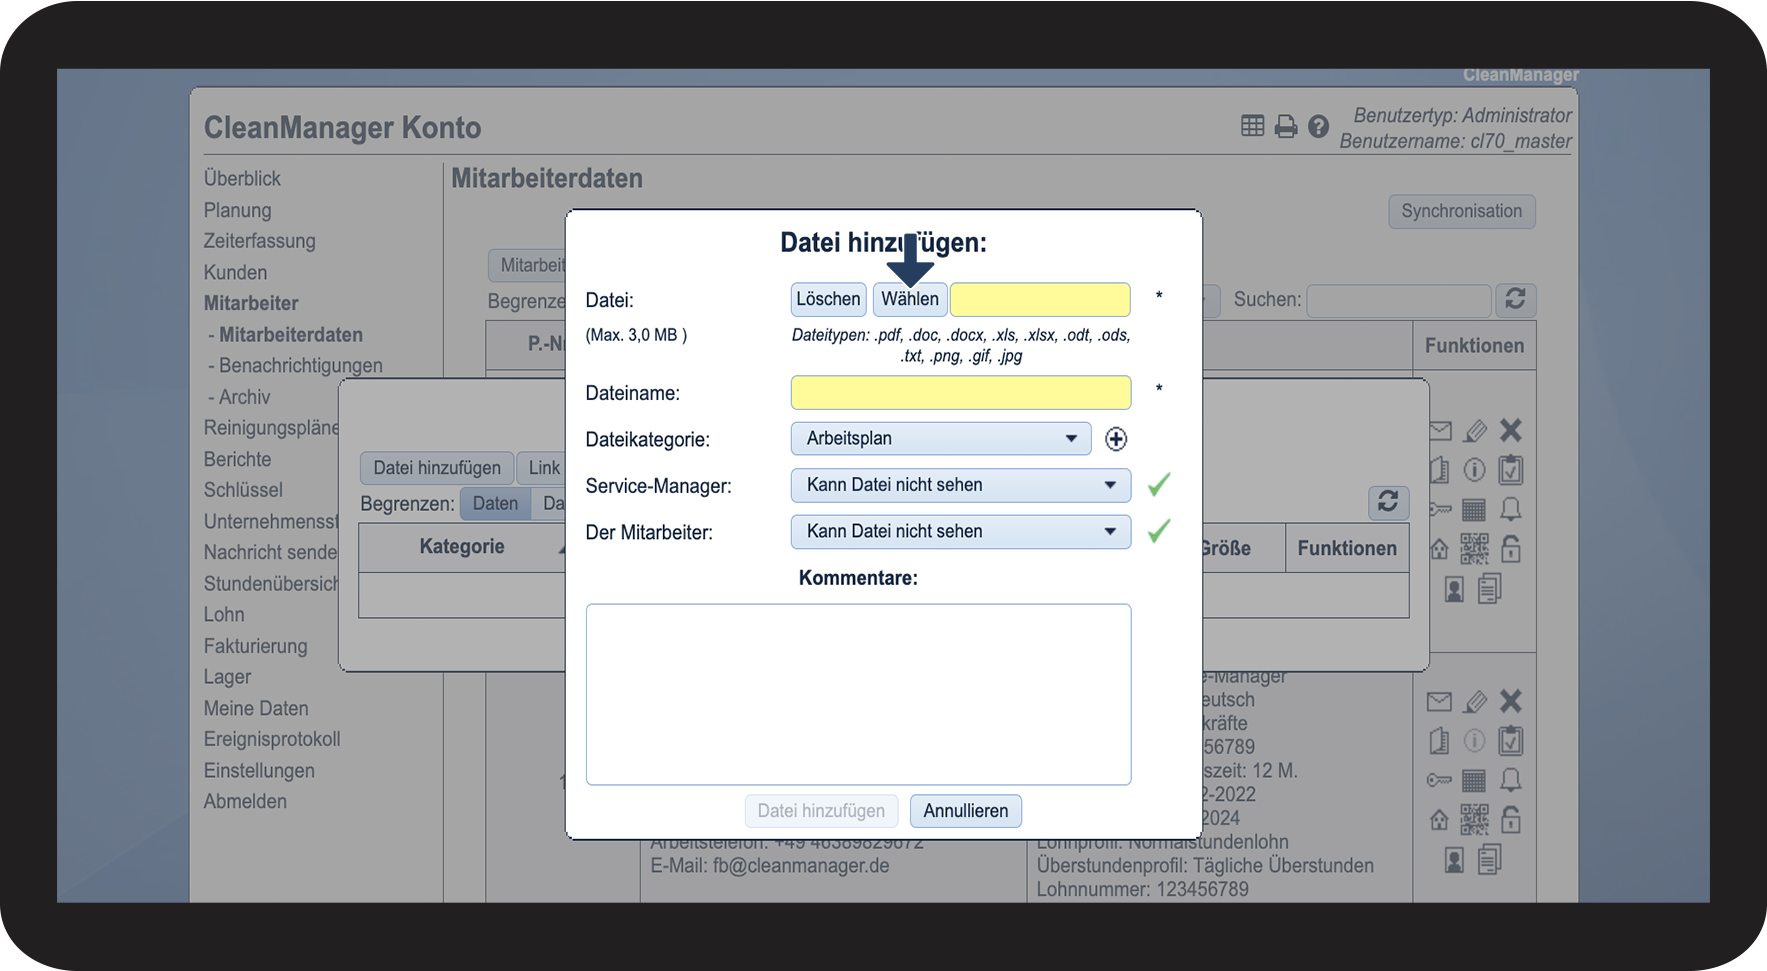Viewport: 1767px width, 971px height.
Task: Click clipboard checkmark in fb@cleanmanager.de employee row
Action: [1511, 740]
